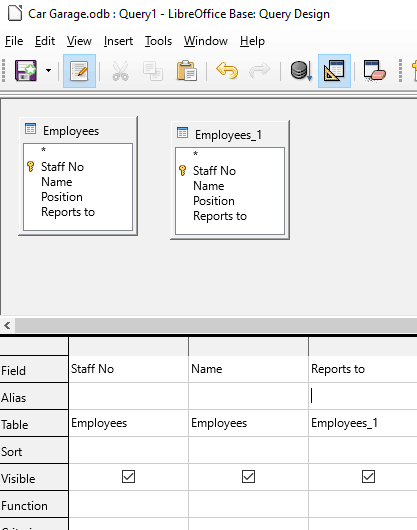Click Sort cell under Staff No
Screen dimensions: 417x530
pyautogui.click(x=128, y=450)
